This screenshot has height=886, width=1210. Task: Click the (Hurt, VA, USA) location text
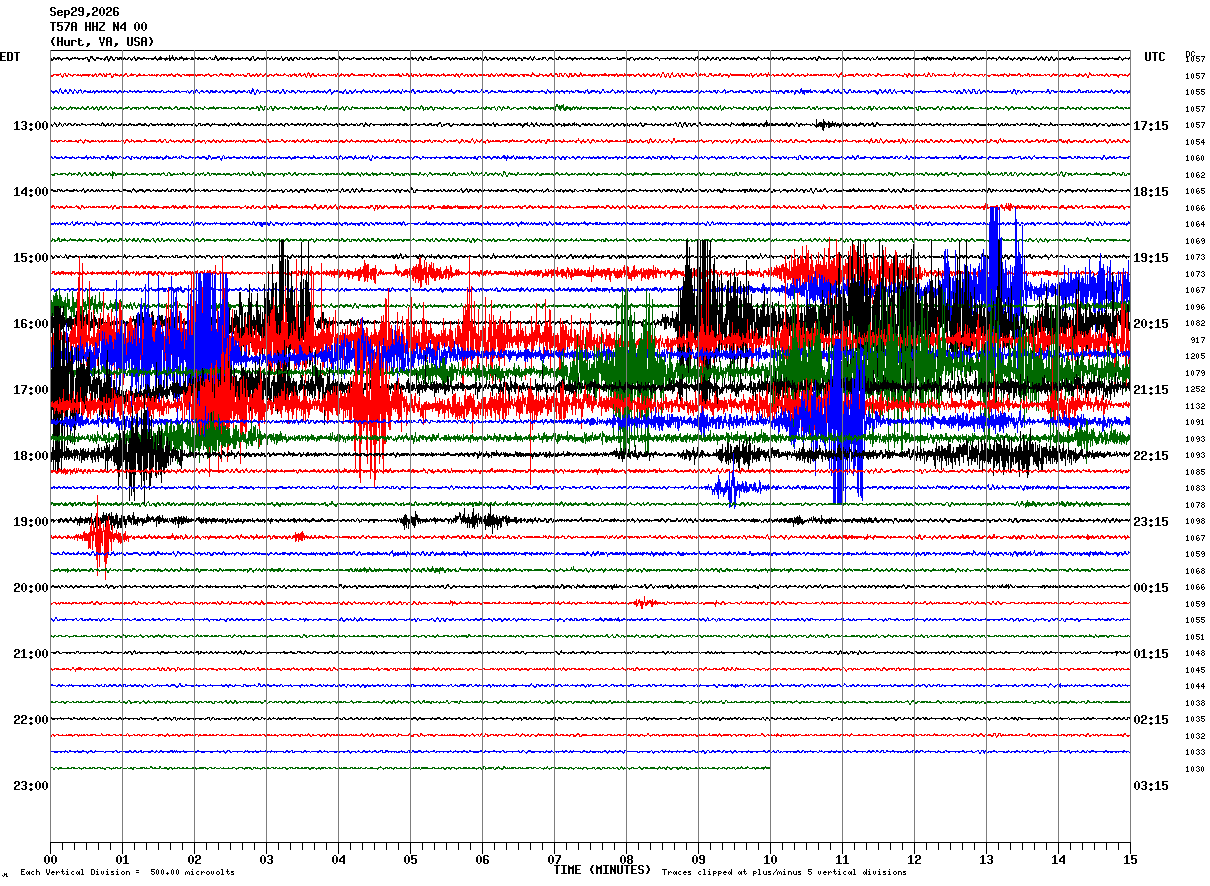coord(102,42)
